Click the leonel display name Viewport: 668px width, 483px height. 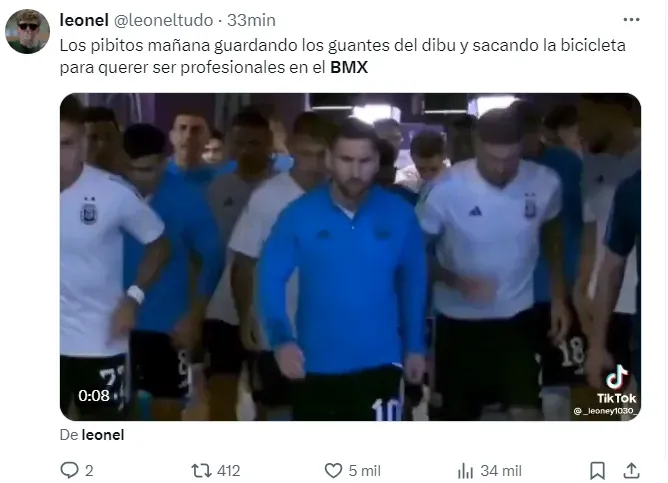(84, 20)
